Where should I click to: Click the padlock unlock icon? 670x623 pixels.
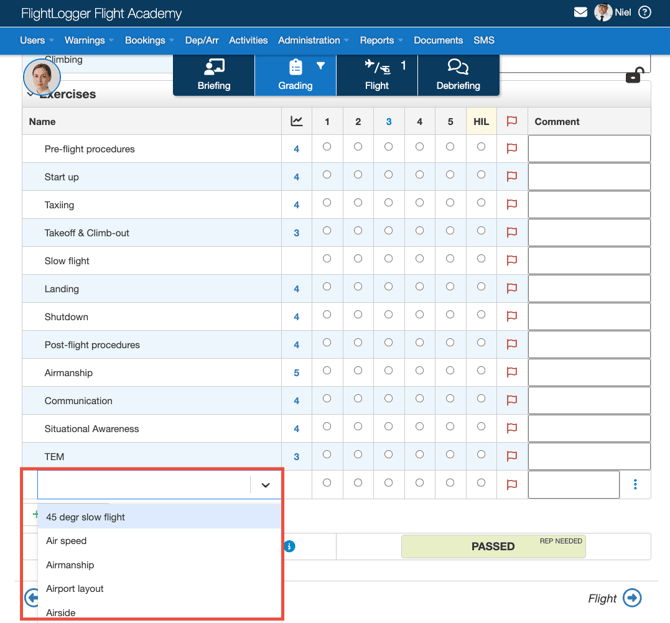pyautogui.click(x=634, y=76)
